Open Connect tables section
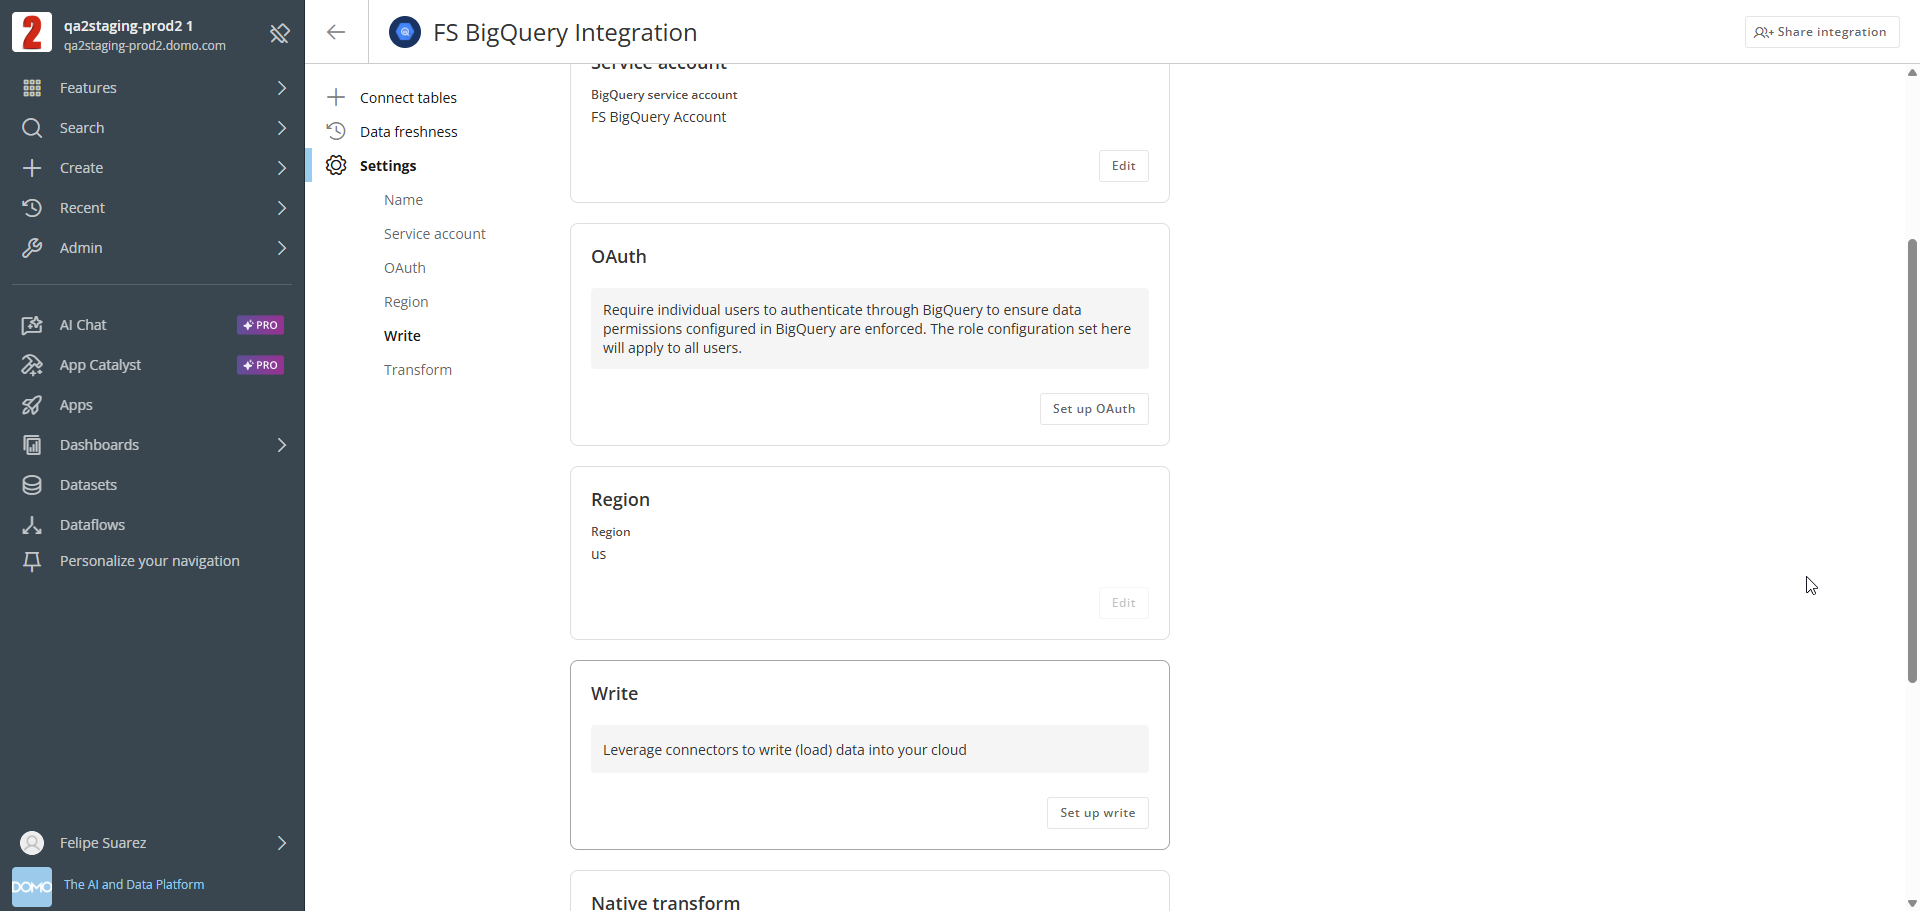 coord(408,98)
